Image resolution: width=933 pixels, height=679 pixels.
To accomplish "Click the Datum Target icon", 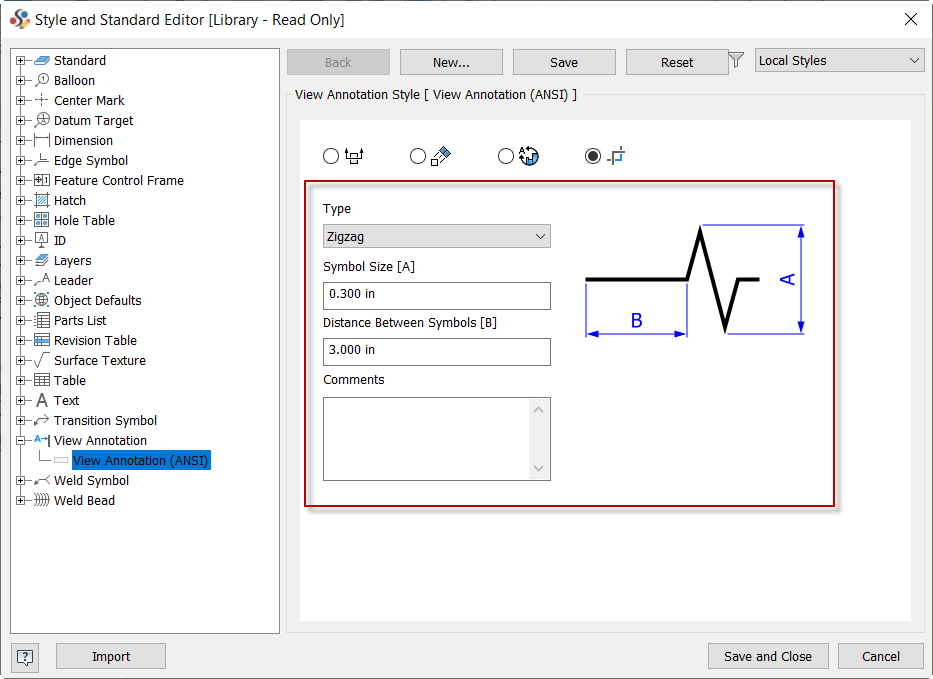I will click(42, 120).
